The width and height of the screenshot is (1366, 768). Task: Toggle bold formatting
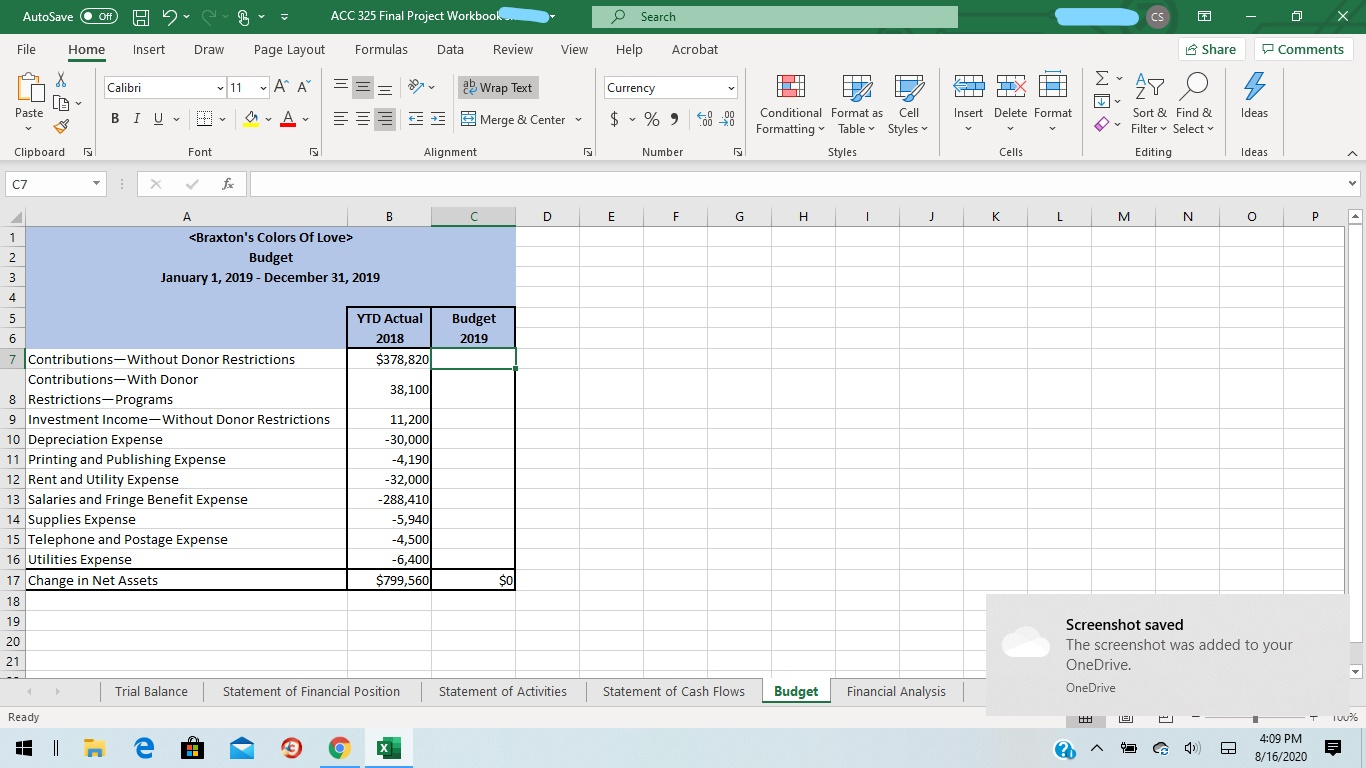[113, 118]
